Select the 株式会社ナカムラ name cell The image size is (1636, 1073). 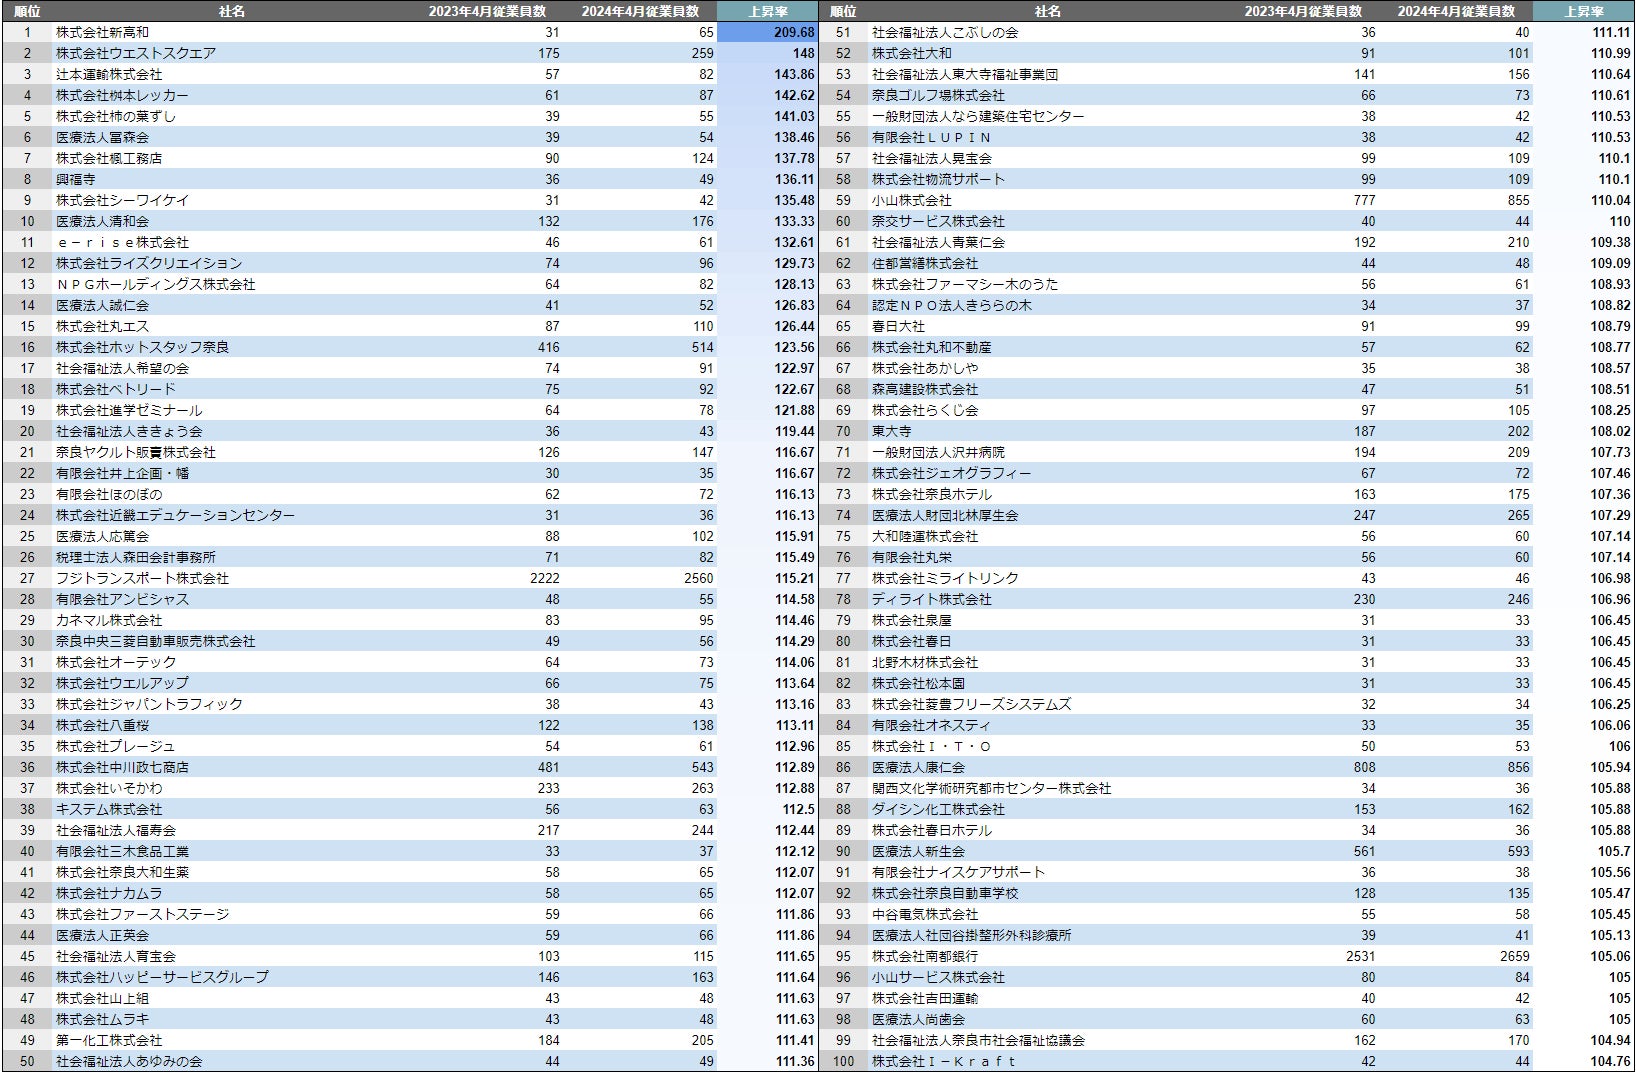[x=109, y=893]
